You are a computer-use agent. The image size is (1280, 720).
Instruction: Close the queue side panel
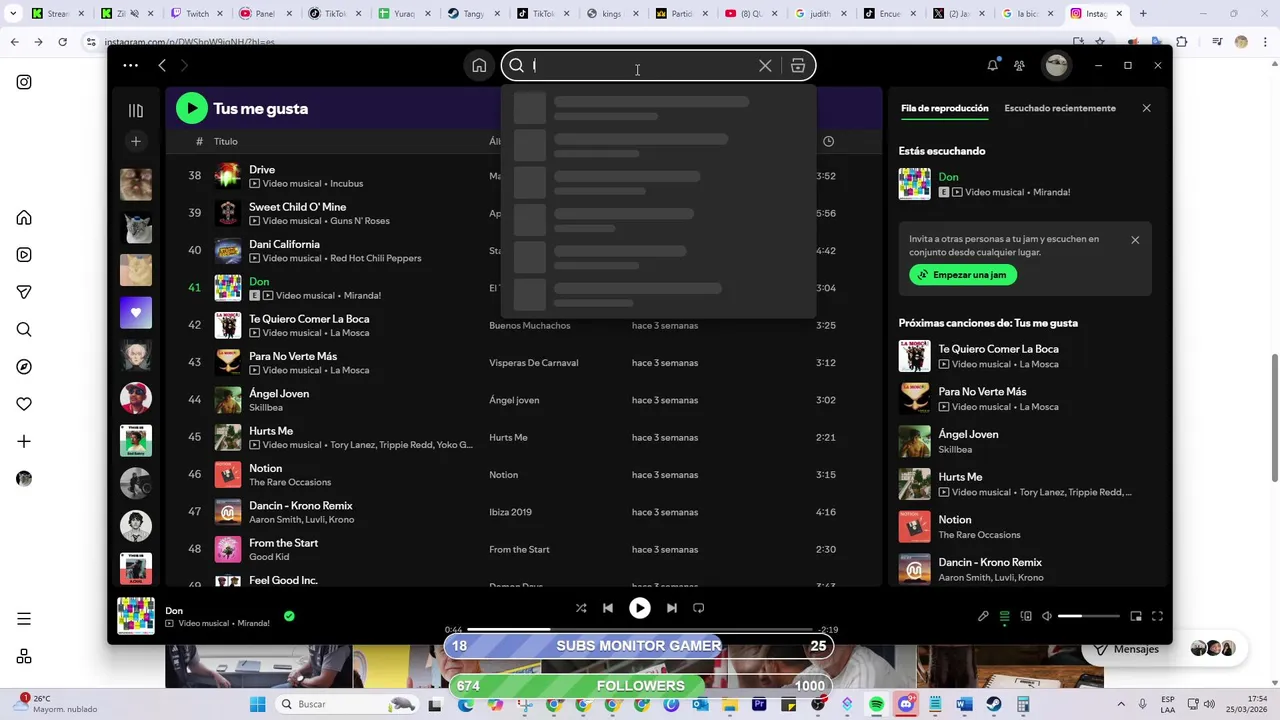click(x=1147, y=108)
